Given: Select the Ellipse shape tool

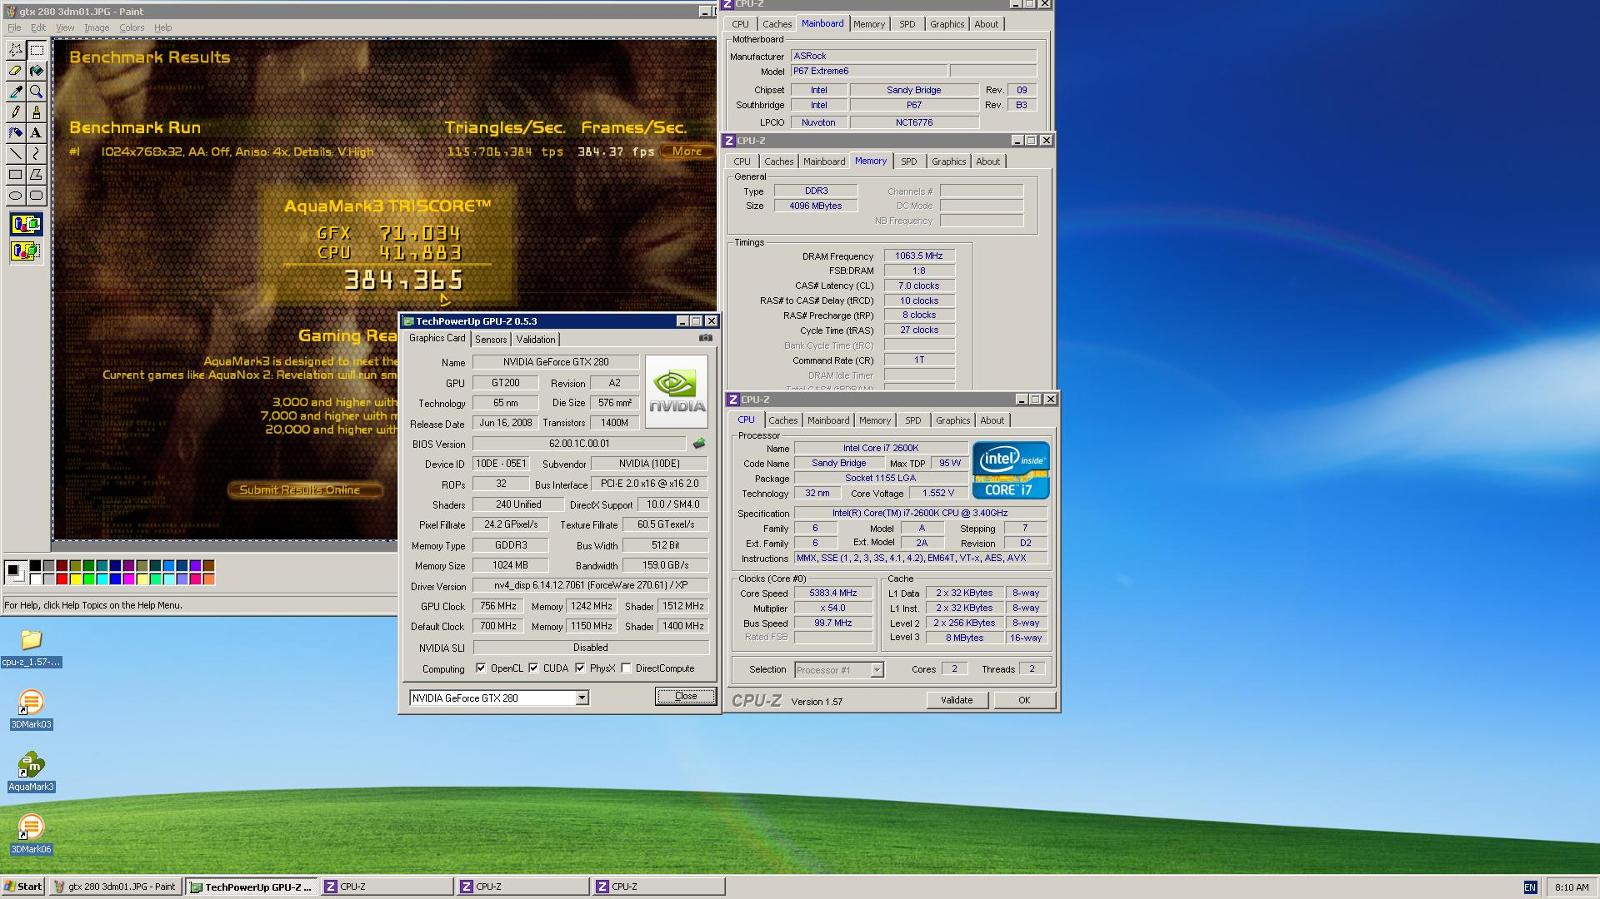Looking at the screenshot, I should tap(15, 196).
